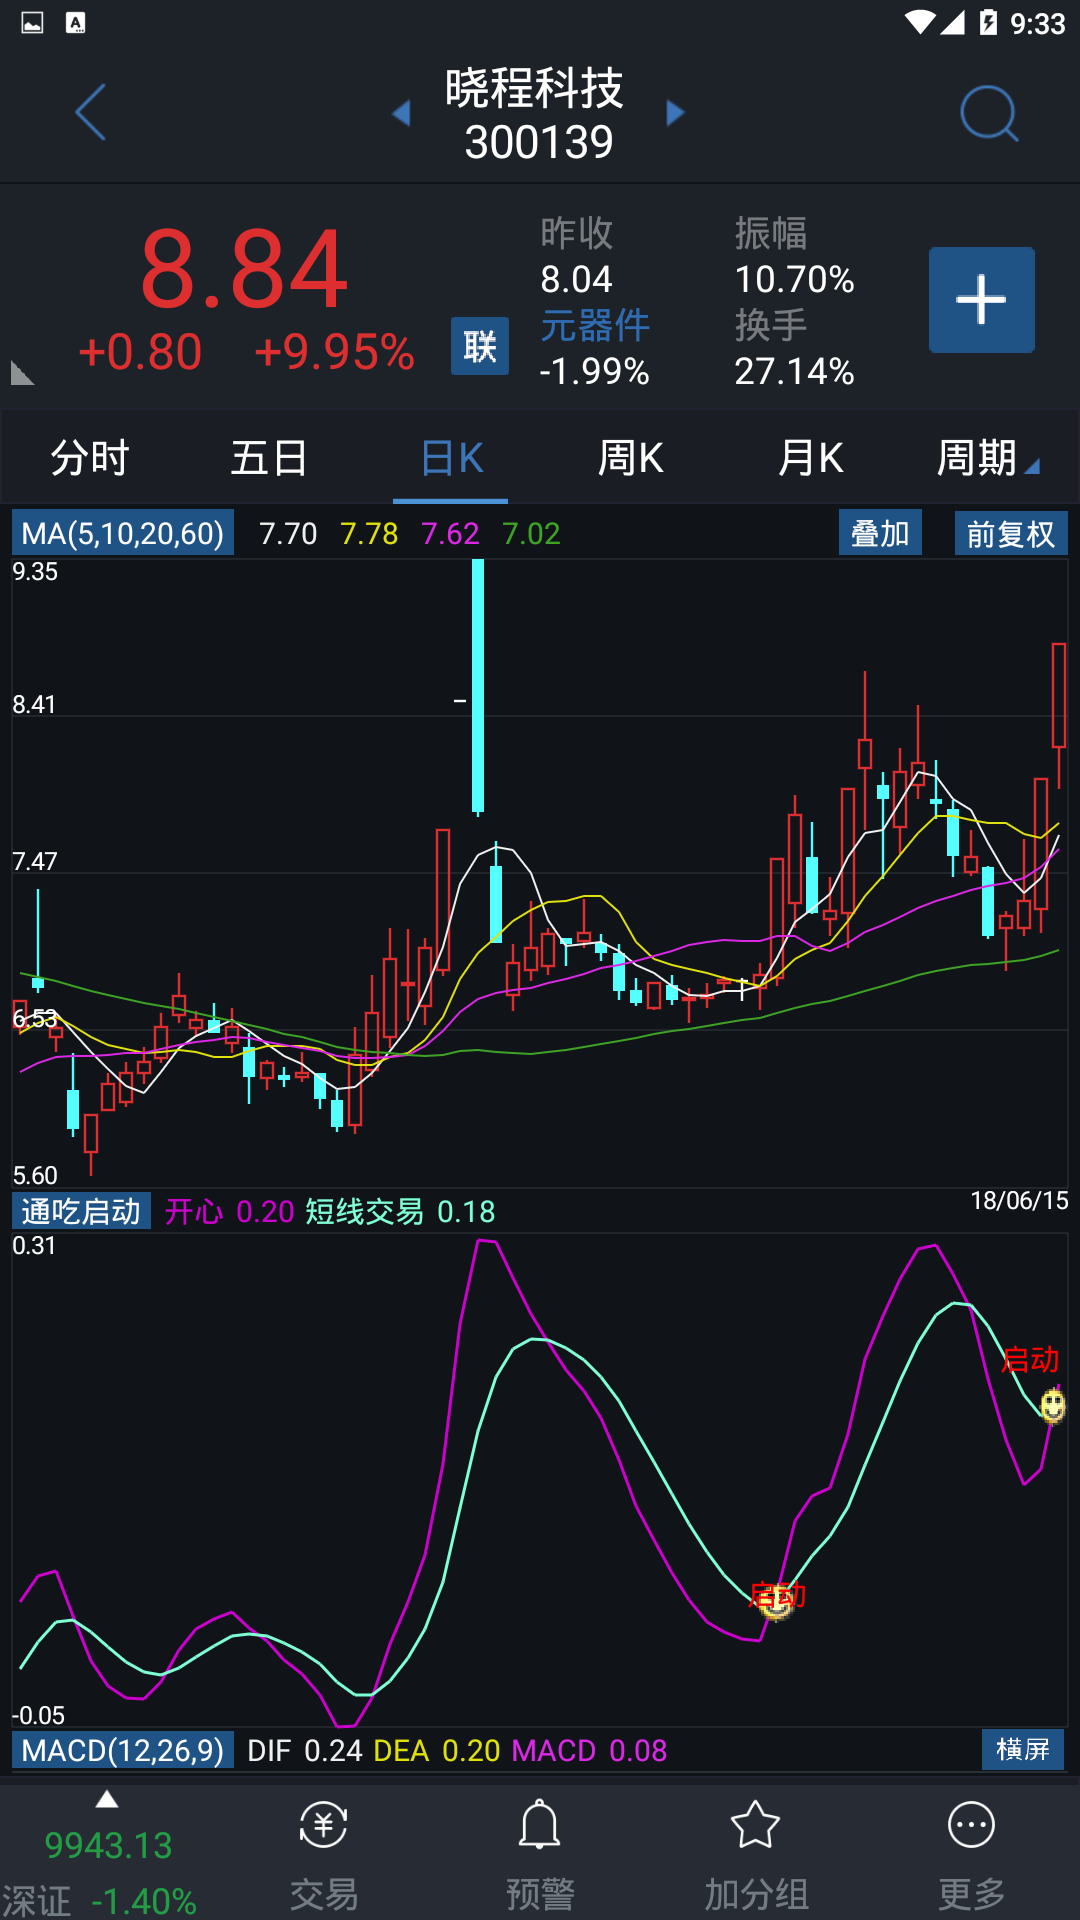Tap MA5 value 7.70
Viewport: 1080px width, 1920px height.
pyautogui.click(x=288, y=534)
